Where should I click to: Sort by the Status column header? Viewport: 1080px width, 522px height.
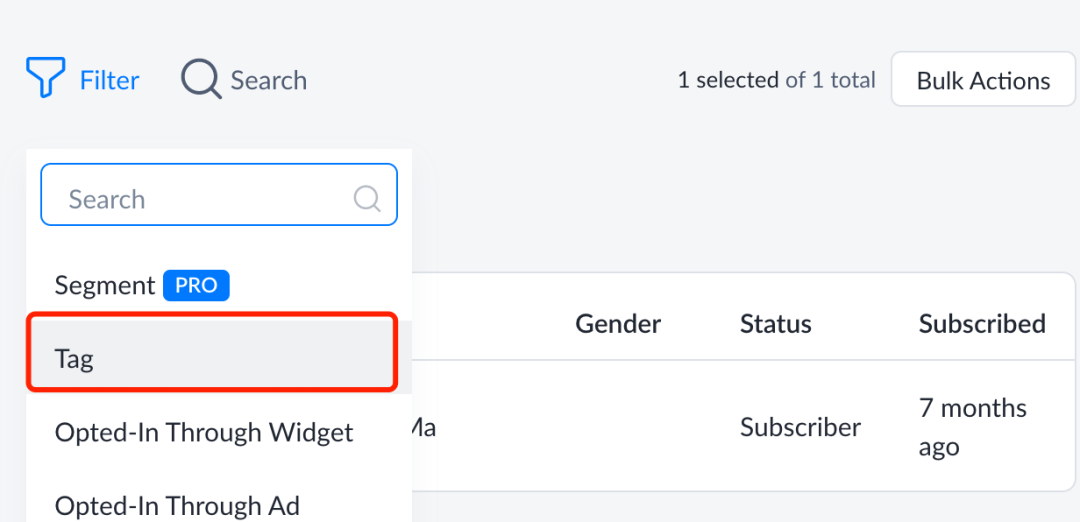[x=776, y=323]
